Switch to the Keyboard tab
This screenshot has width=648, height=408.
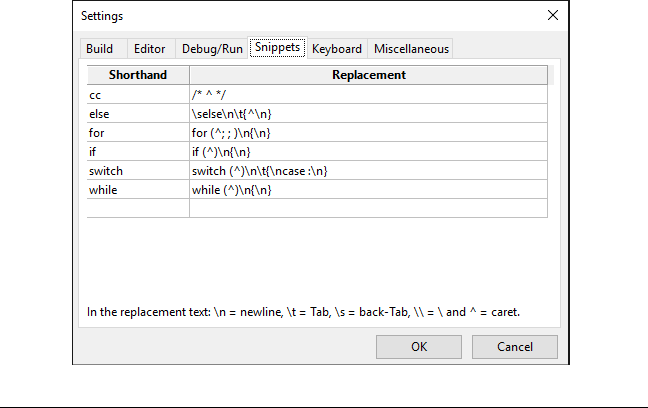tap(337, 48)
